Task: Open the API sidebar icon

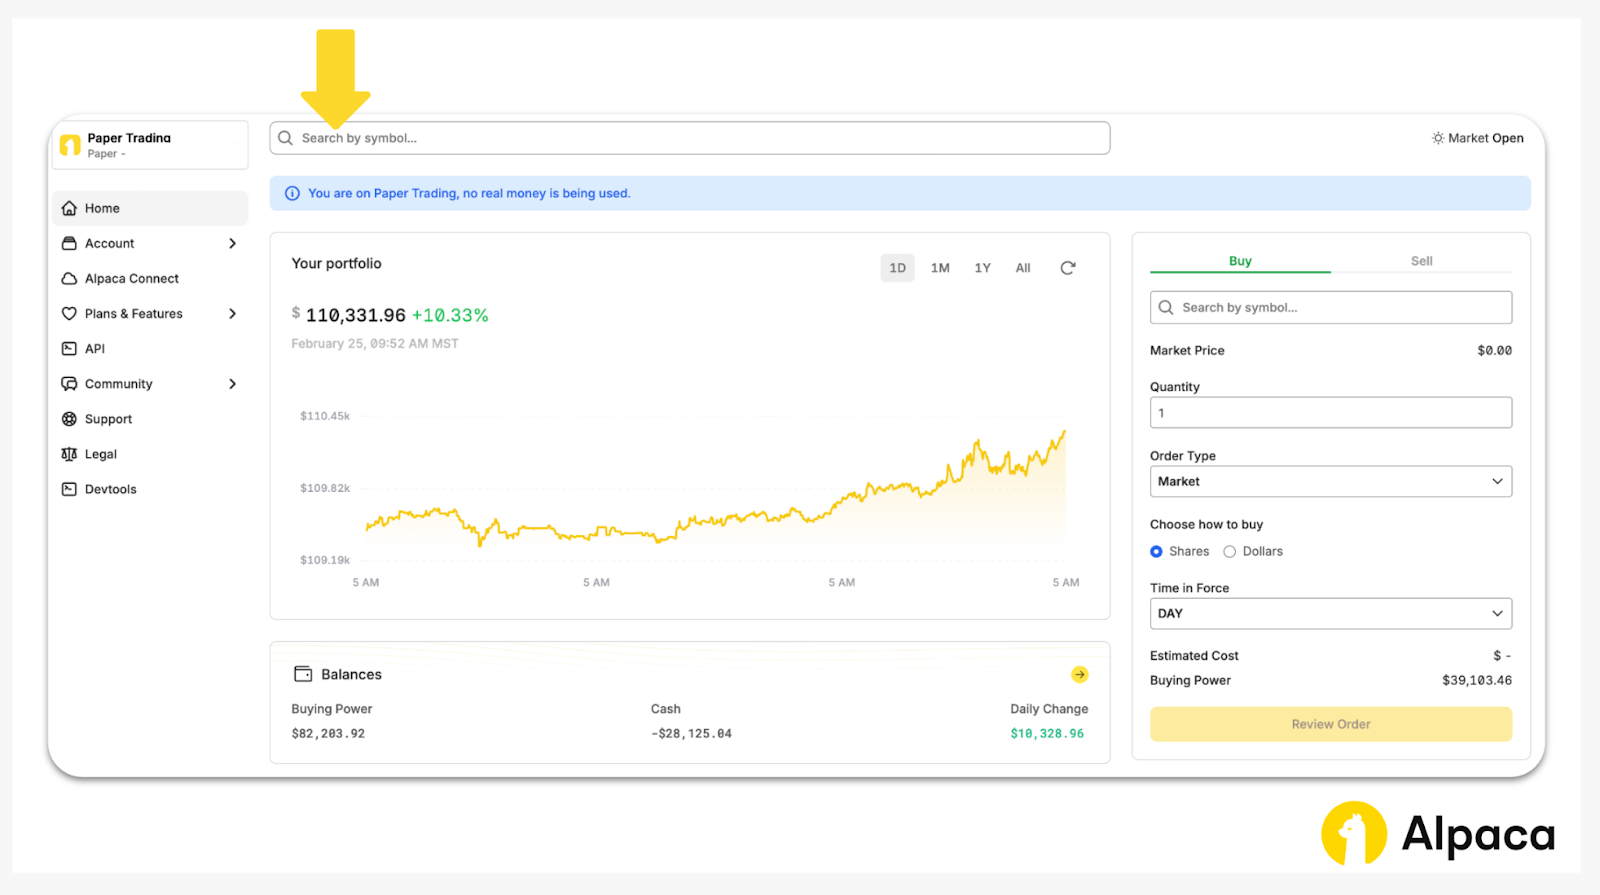Action: point(69,349)
